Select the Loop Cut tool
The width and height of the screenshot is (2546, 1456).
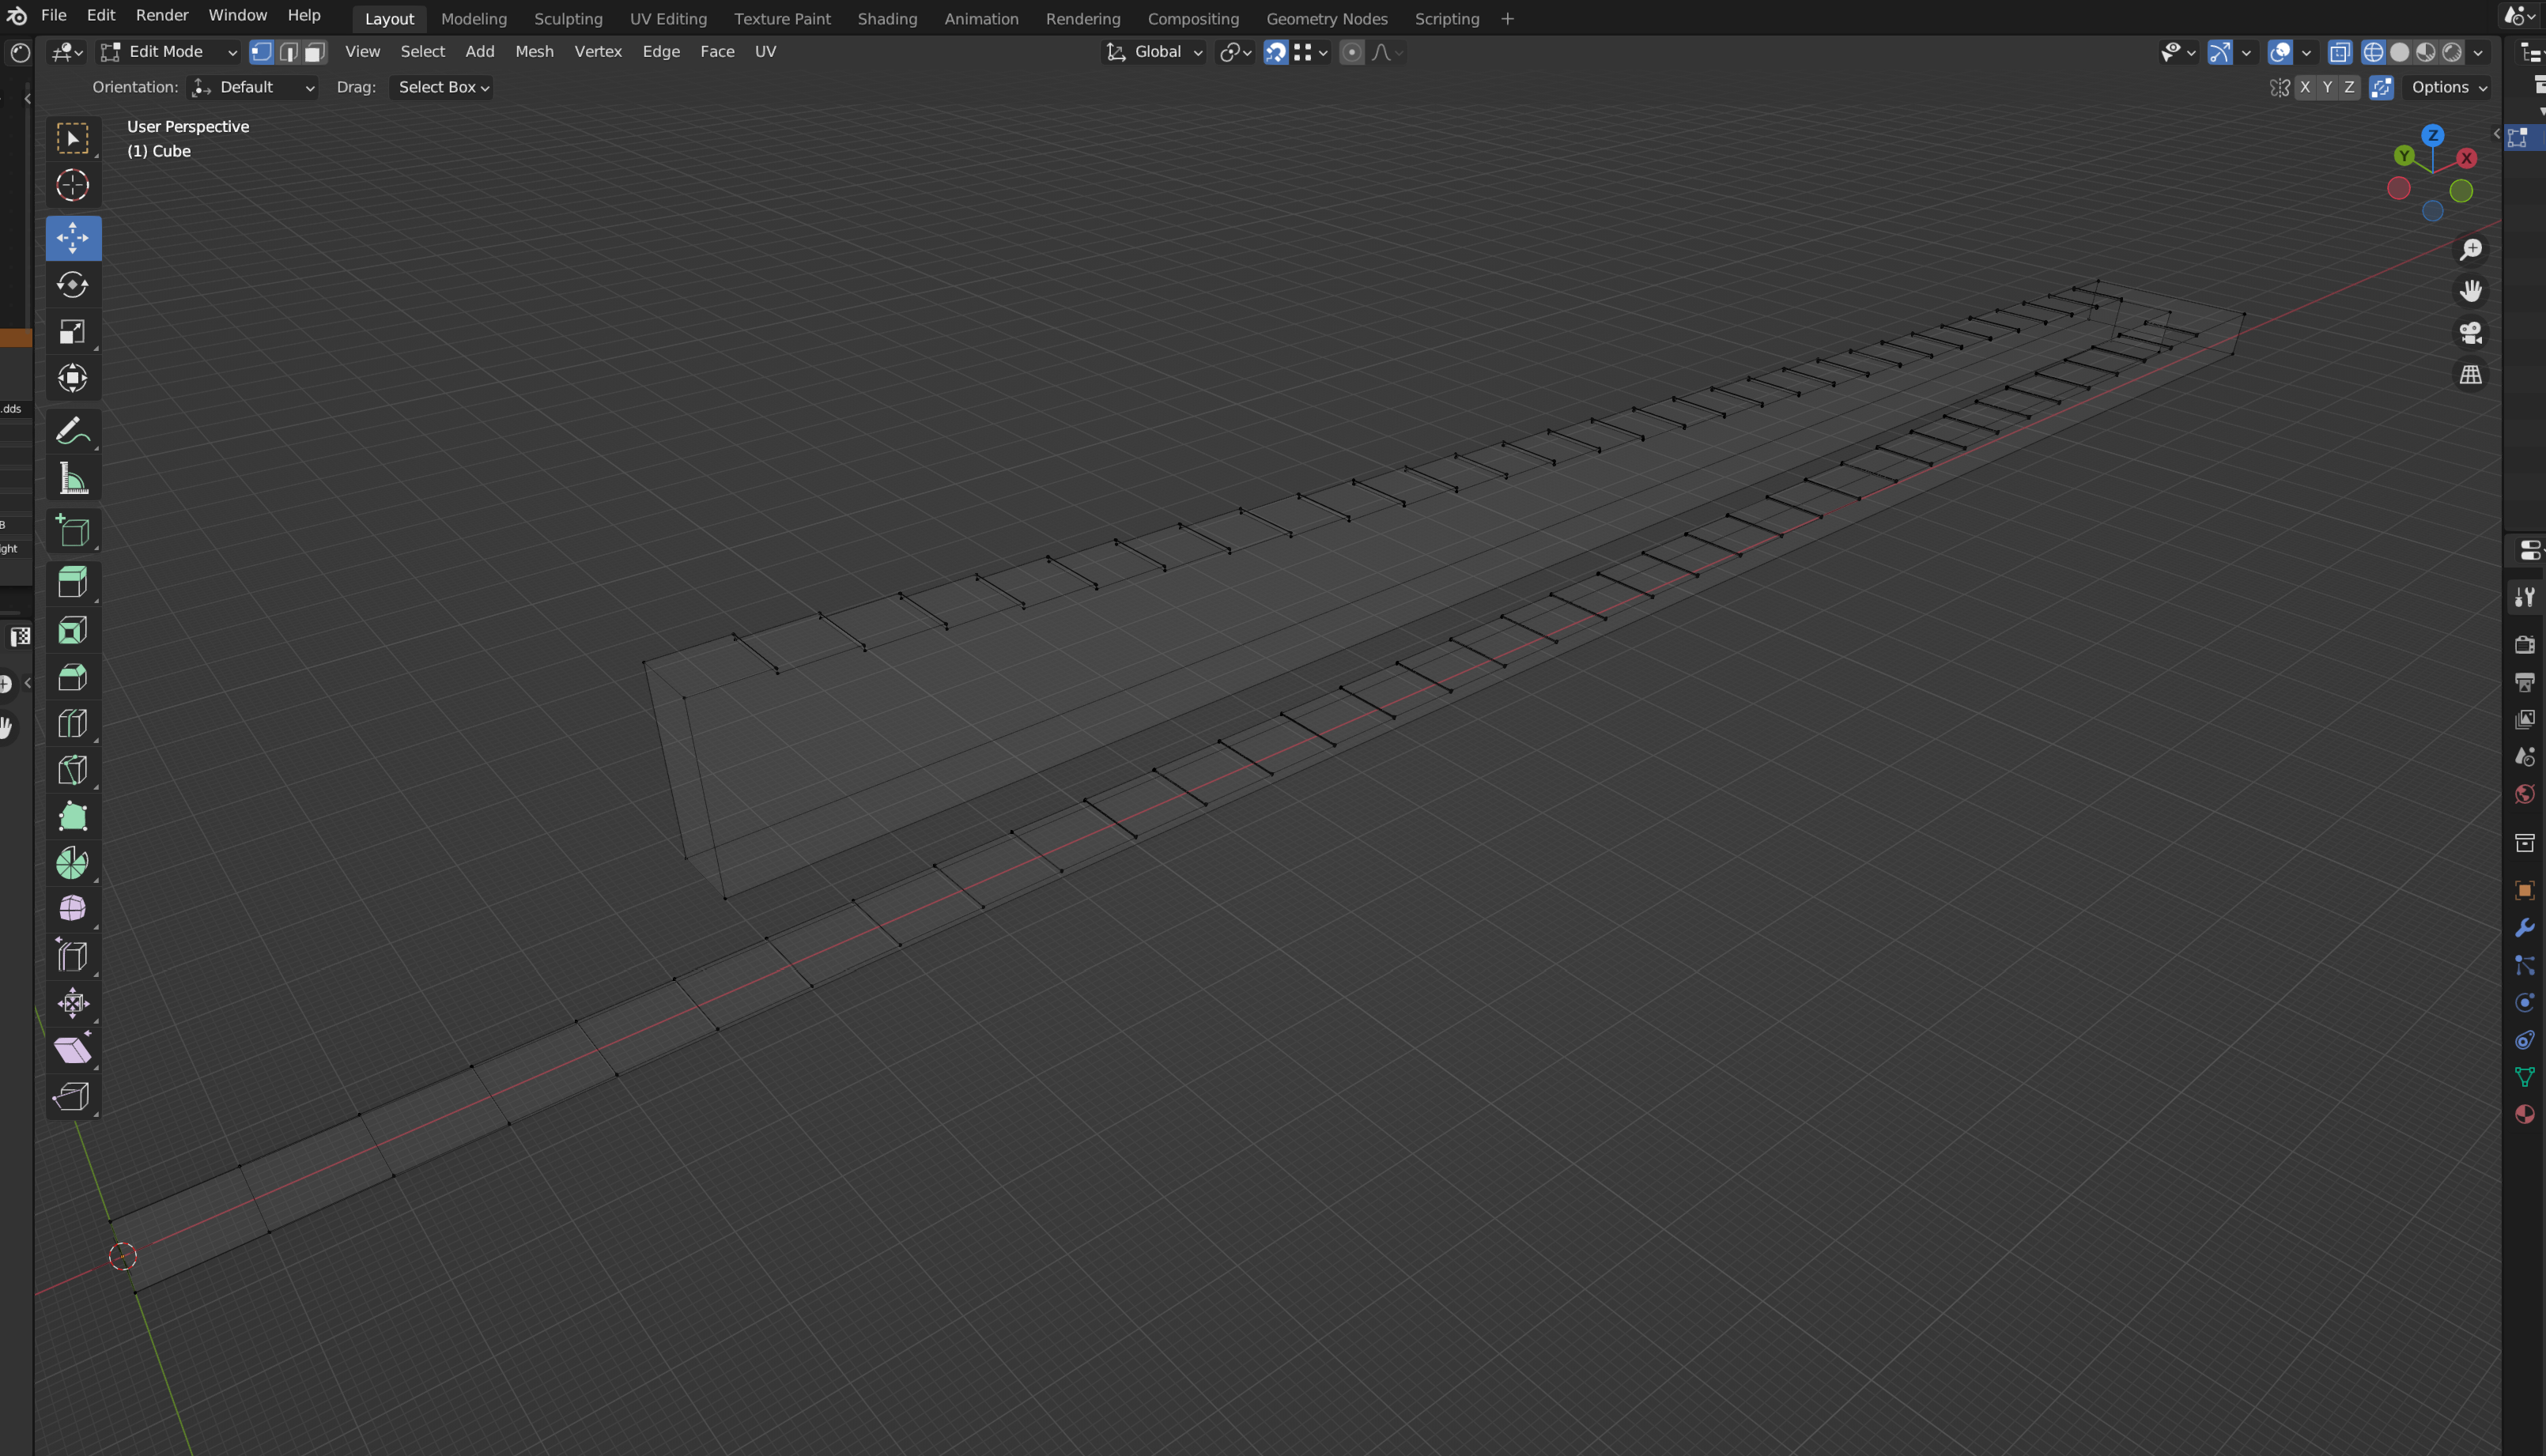pyautogui.click(x=72, y=723)
